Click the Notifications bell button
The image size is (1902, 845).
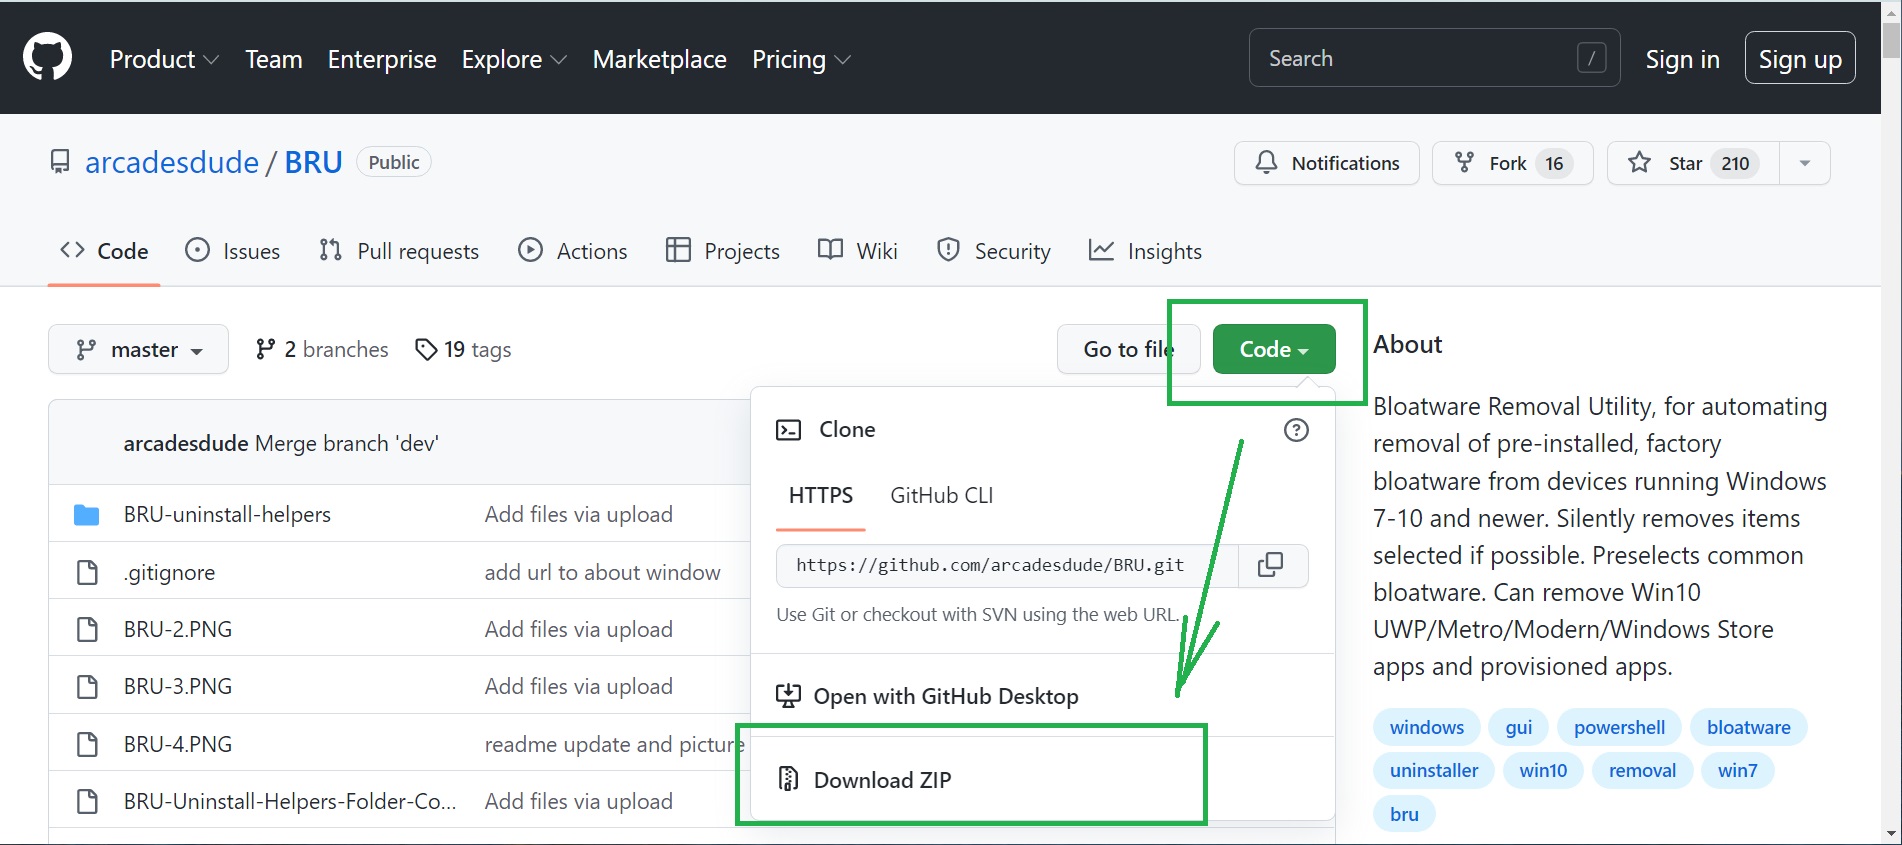pos(1326,163)
